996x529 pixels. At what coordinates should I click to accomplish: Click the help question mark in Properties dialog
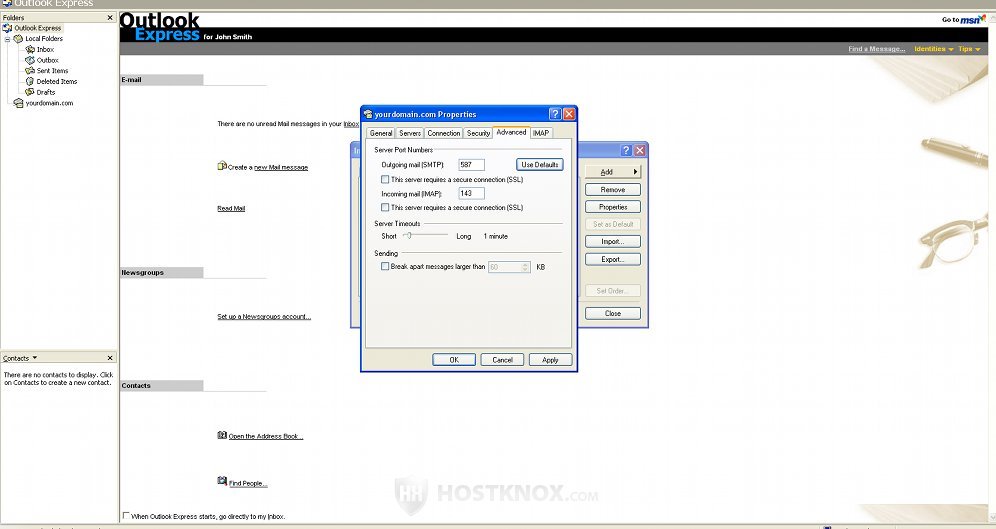(555, 114)
